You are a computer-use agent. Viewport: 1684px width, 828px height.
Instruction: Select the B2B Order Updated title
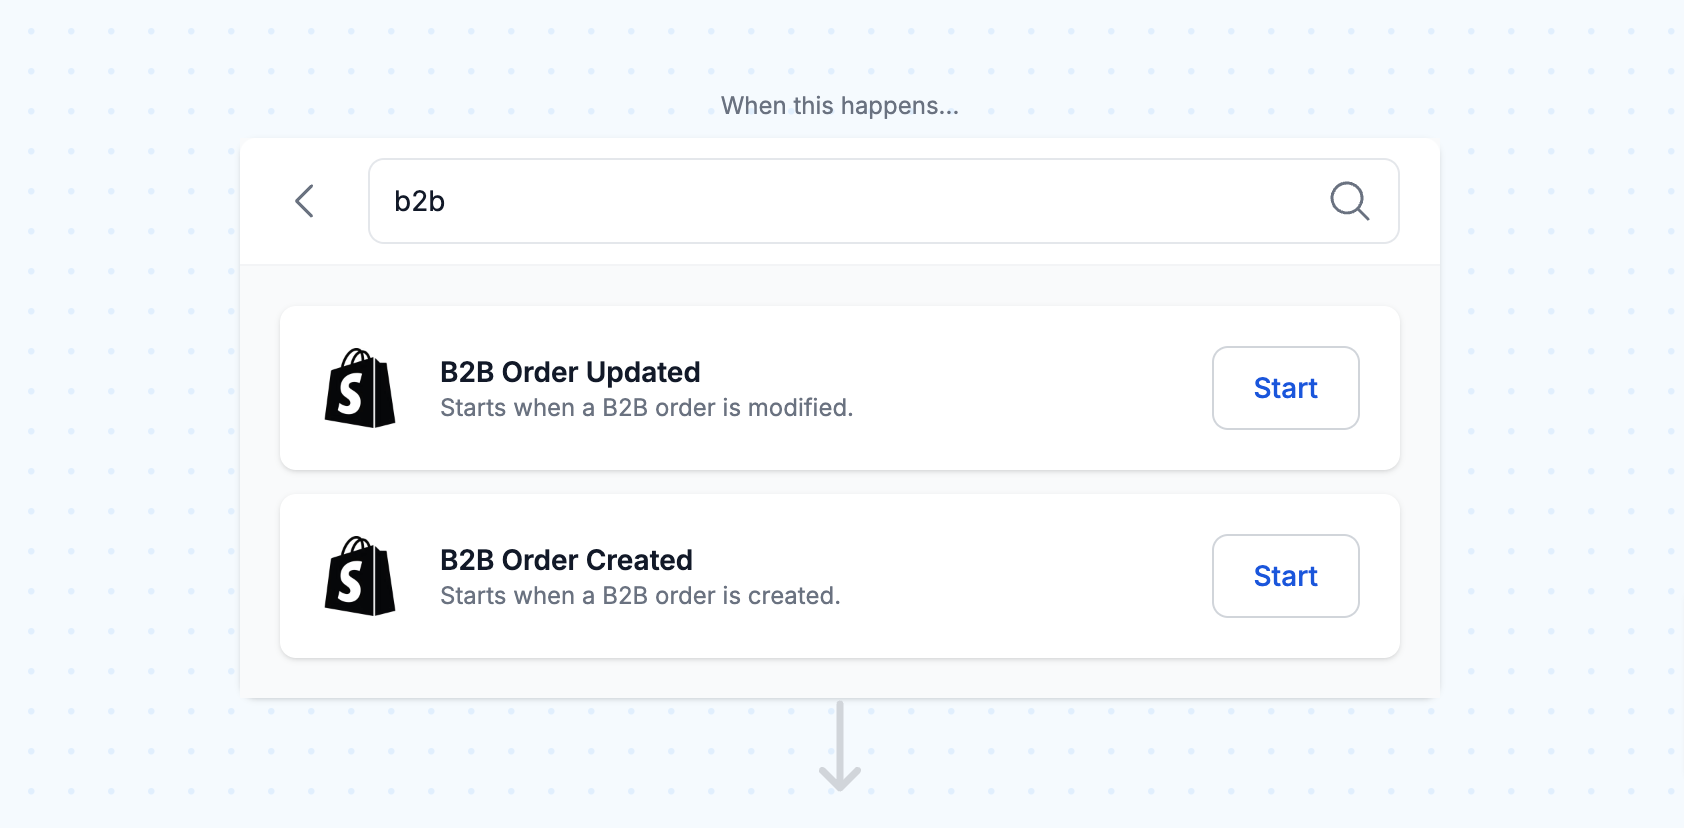coord(570,372)
